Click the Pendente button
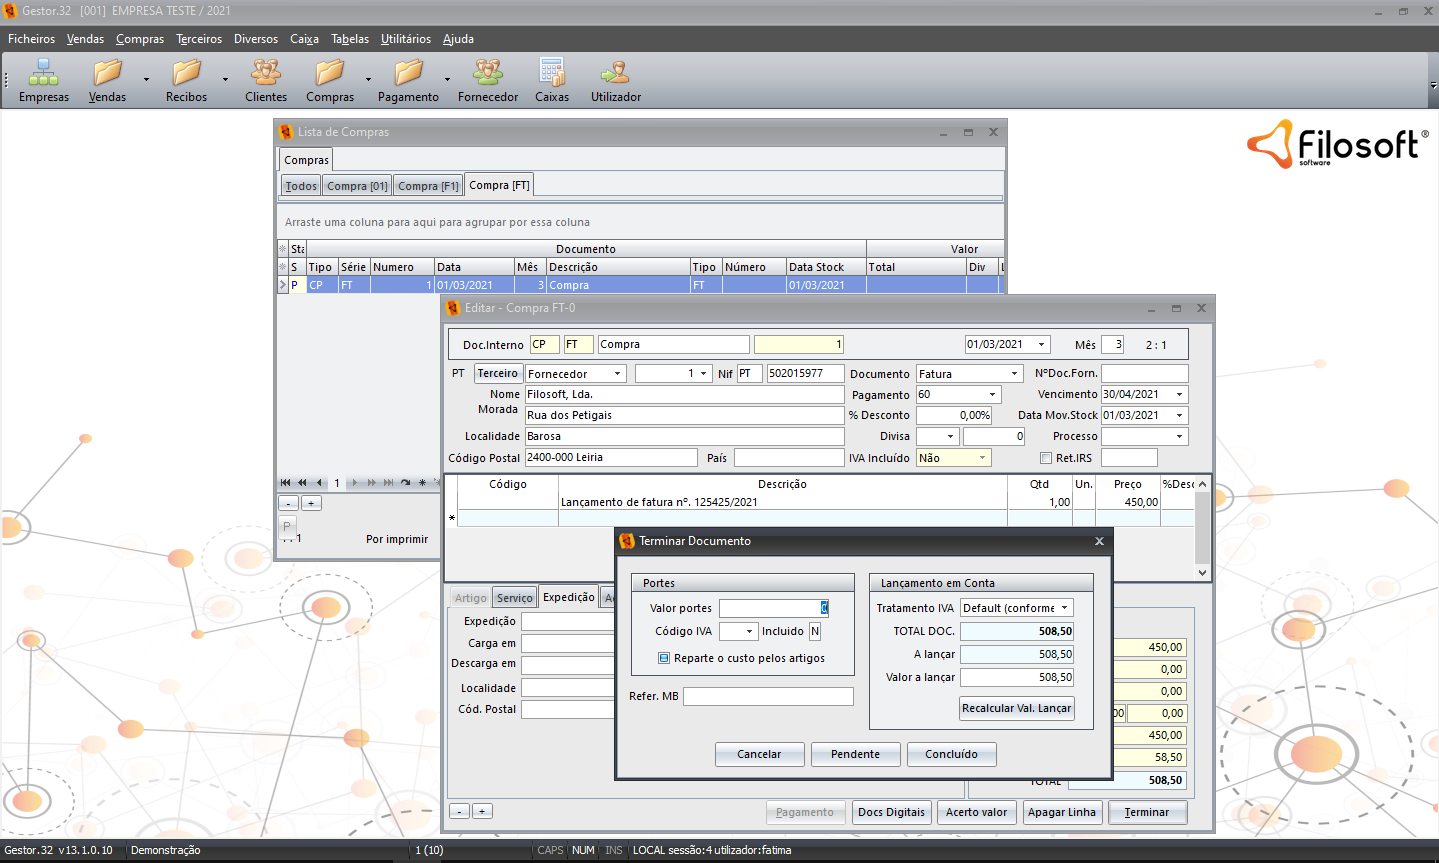This screenshot has height=863, width=1439. click(x=855, y=754)
